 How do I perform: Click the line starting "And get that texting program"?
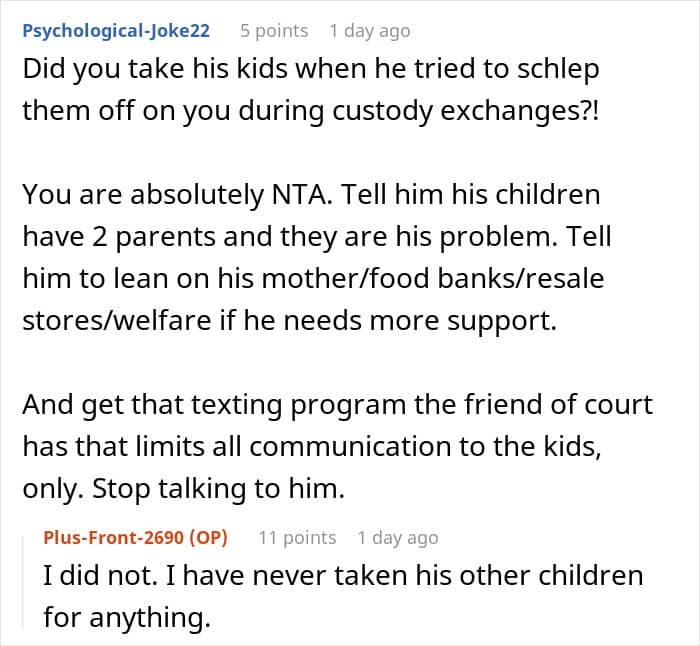coord(338,404)
